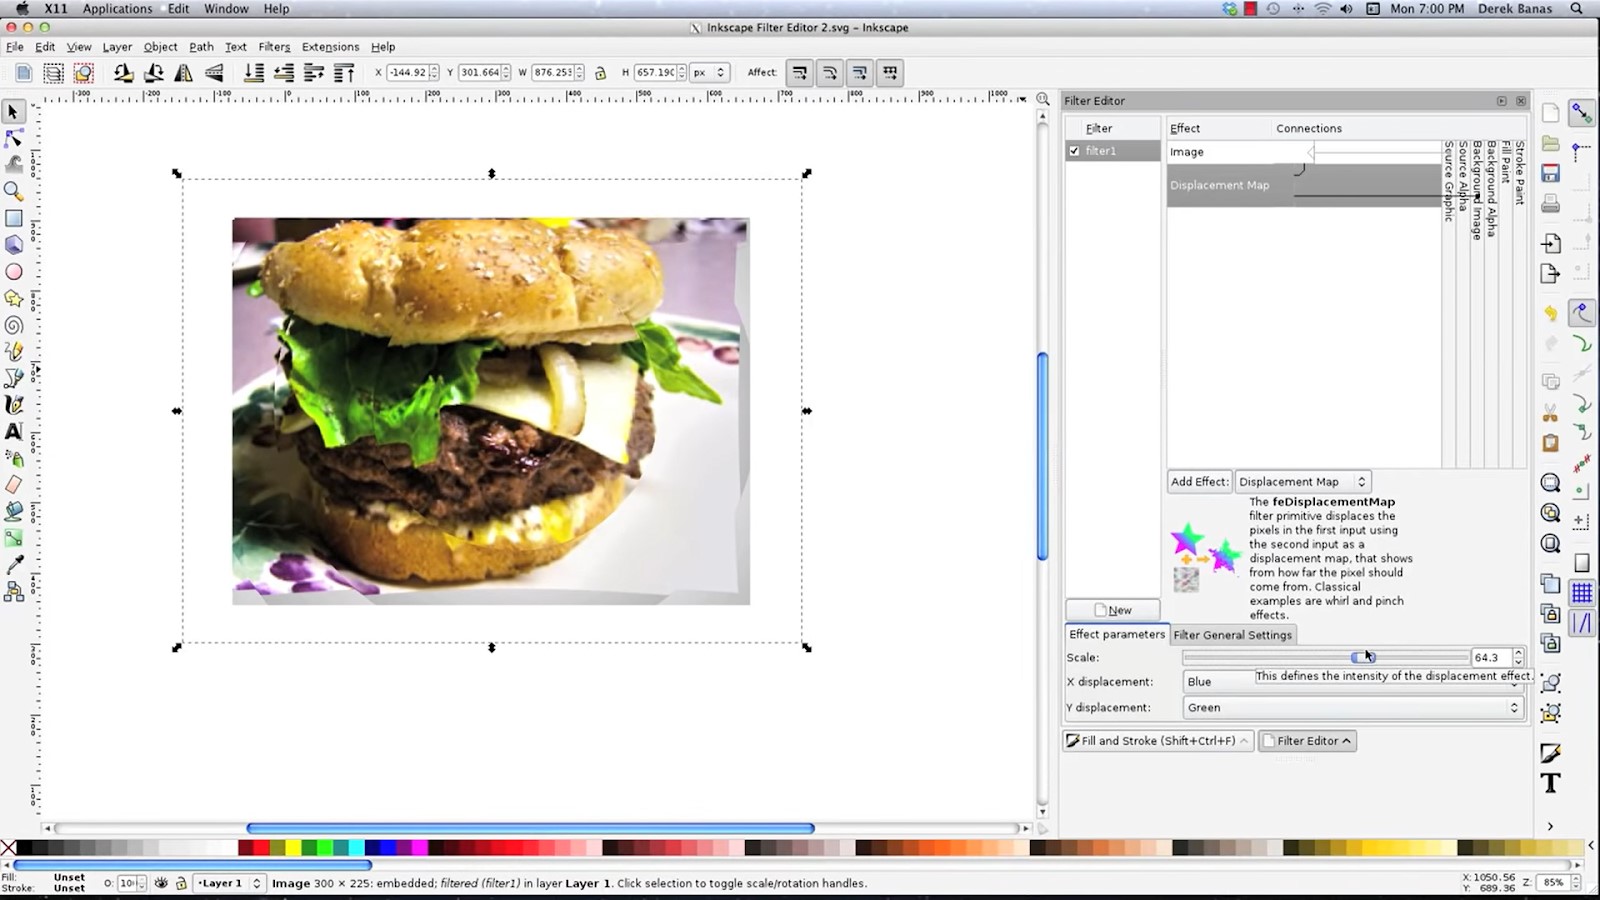The width and height of the screenshot is (1600, 900).
Task: Select the Star polygon tool
Action: pyautogui.click(x=14, y=298)
